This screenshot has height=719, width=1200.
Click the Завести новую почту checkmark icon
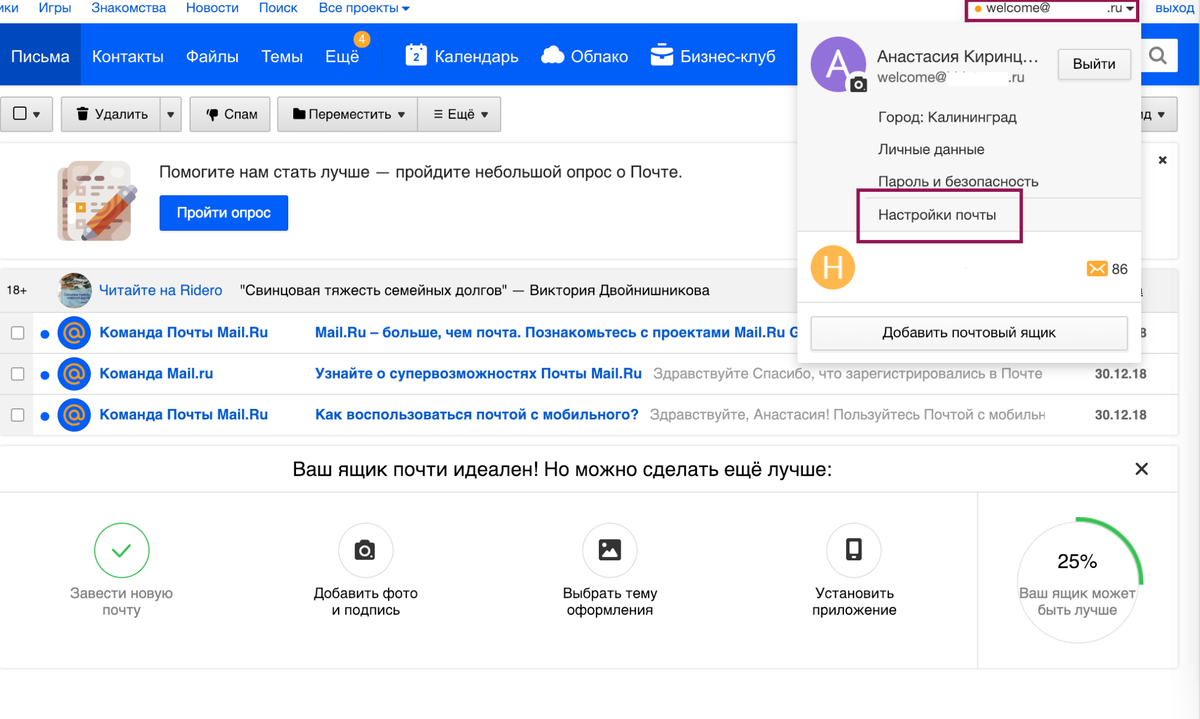tap(121, 549)
